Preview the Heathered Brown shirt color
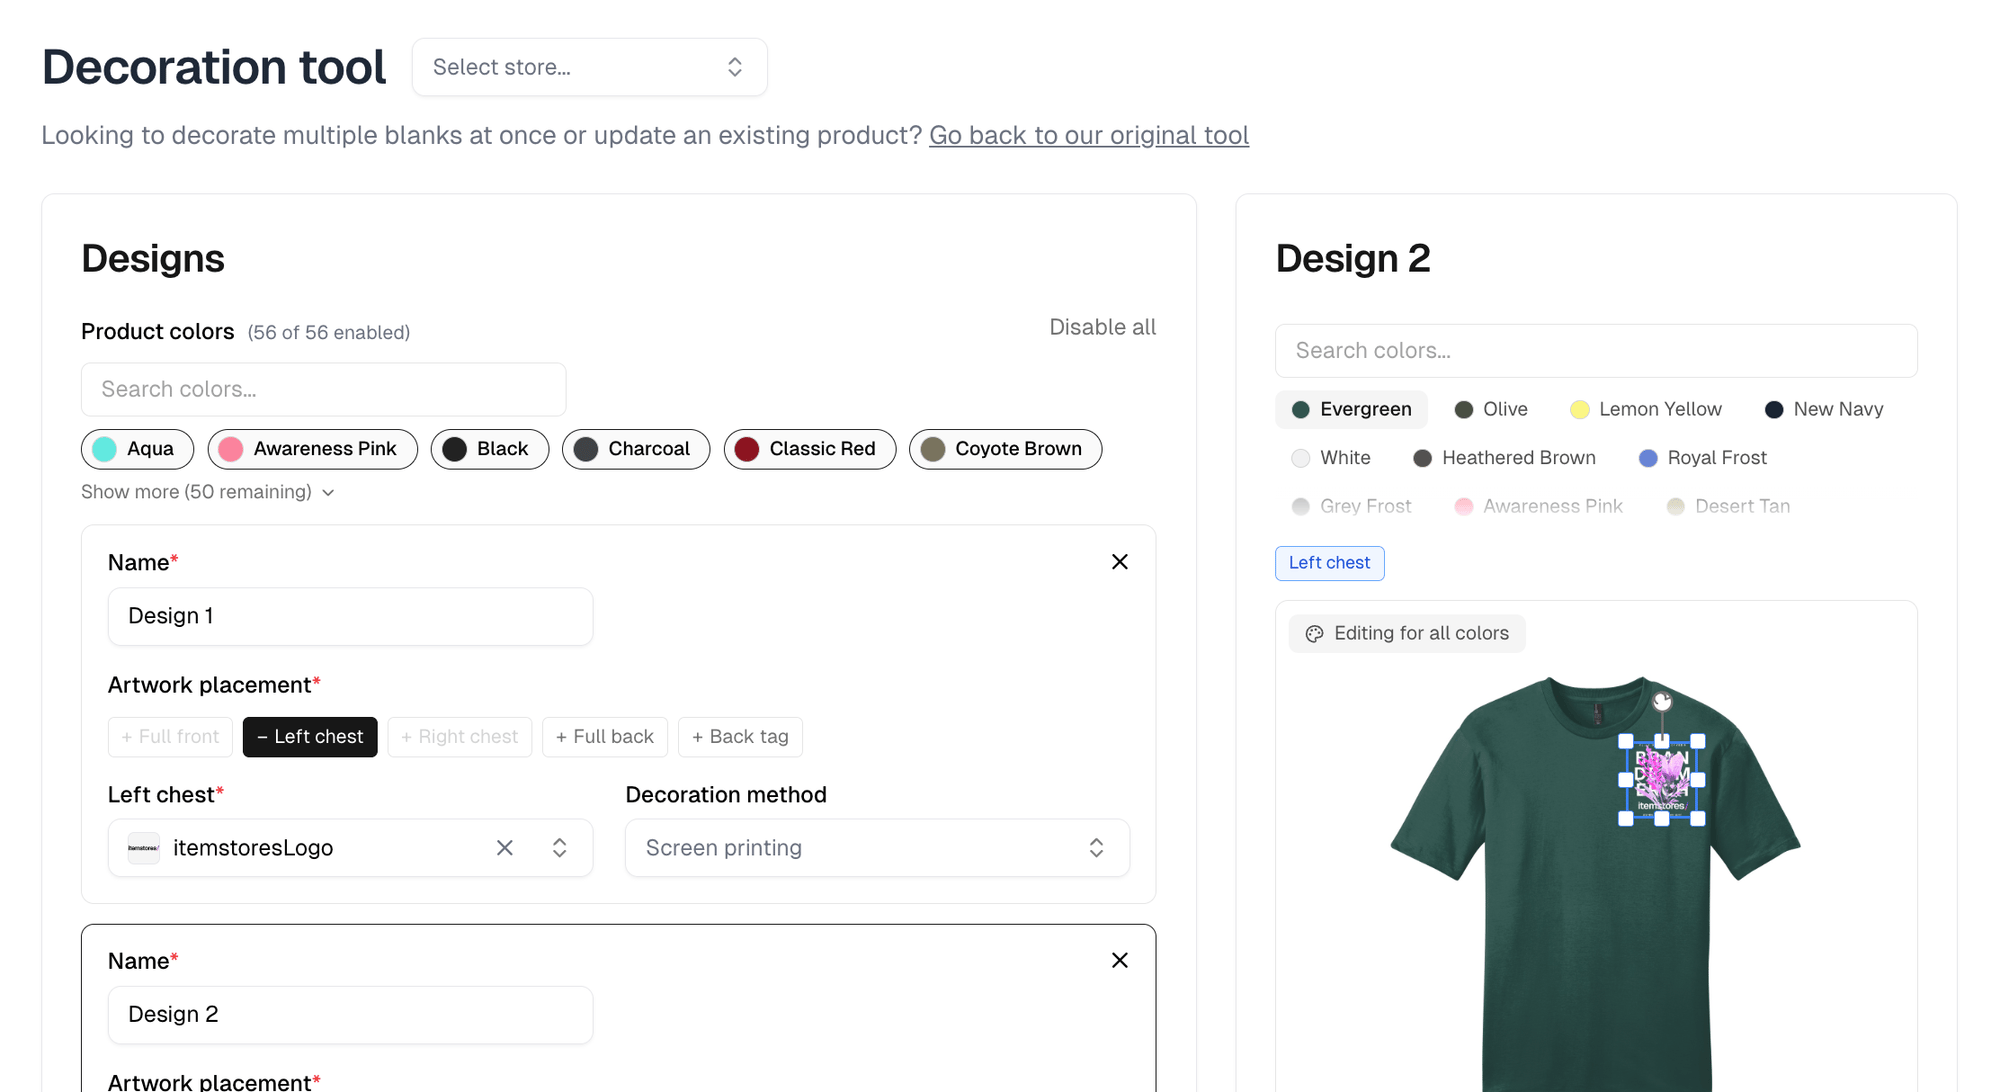The image size is (2000, 1092). coord(1504,458)
